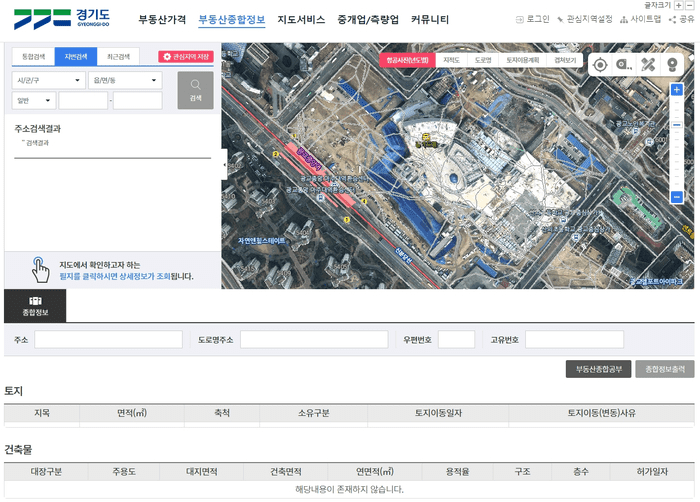Open the 시/군/구 dropdown
Image resolution: width=700 pixels, height=502 pixels.
click(x=48, y=80)
